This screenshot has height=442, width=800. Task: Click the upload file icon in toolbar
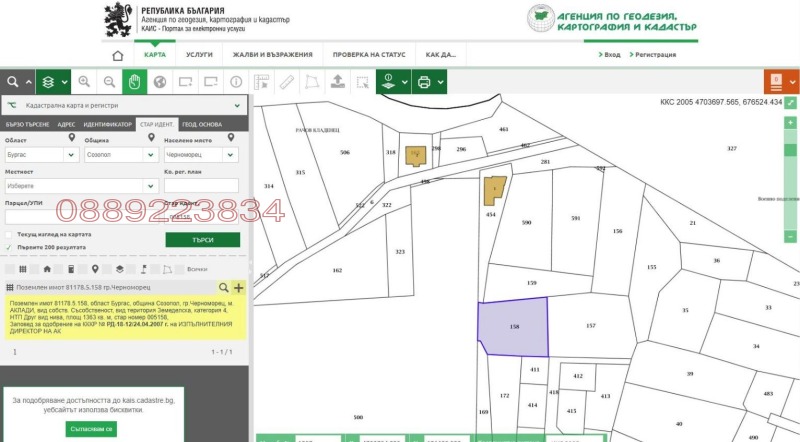point(337,81)
